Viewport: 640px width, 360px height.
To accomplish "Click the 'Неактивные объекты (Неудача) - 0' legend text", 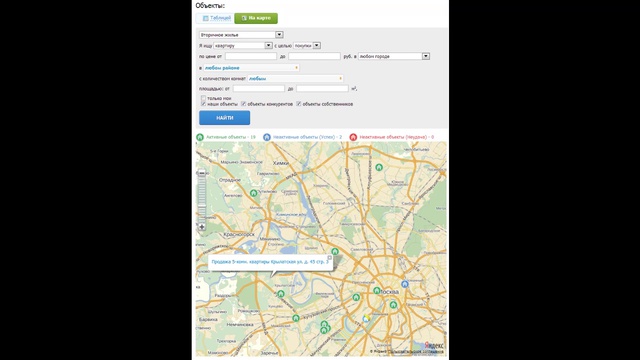I will [396, 137].
